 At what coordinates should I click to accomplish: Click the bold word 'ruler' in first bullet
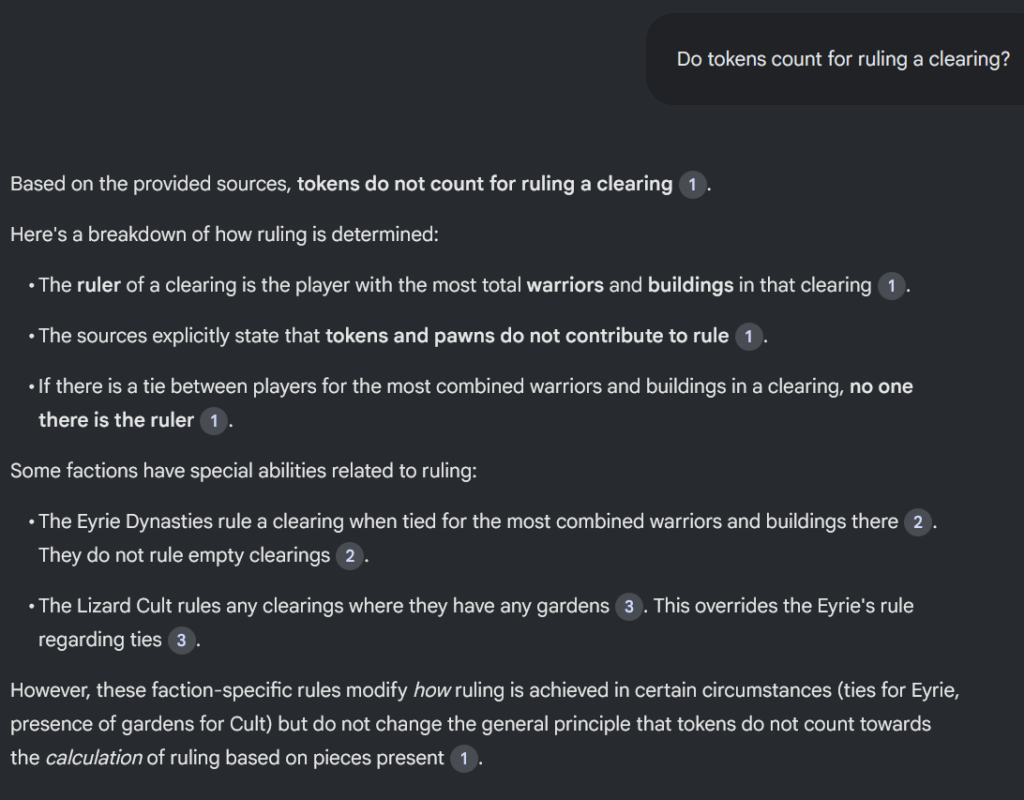(x=99, y=285)
